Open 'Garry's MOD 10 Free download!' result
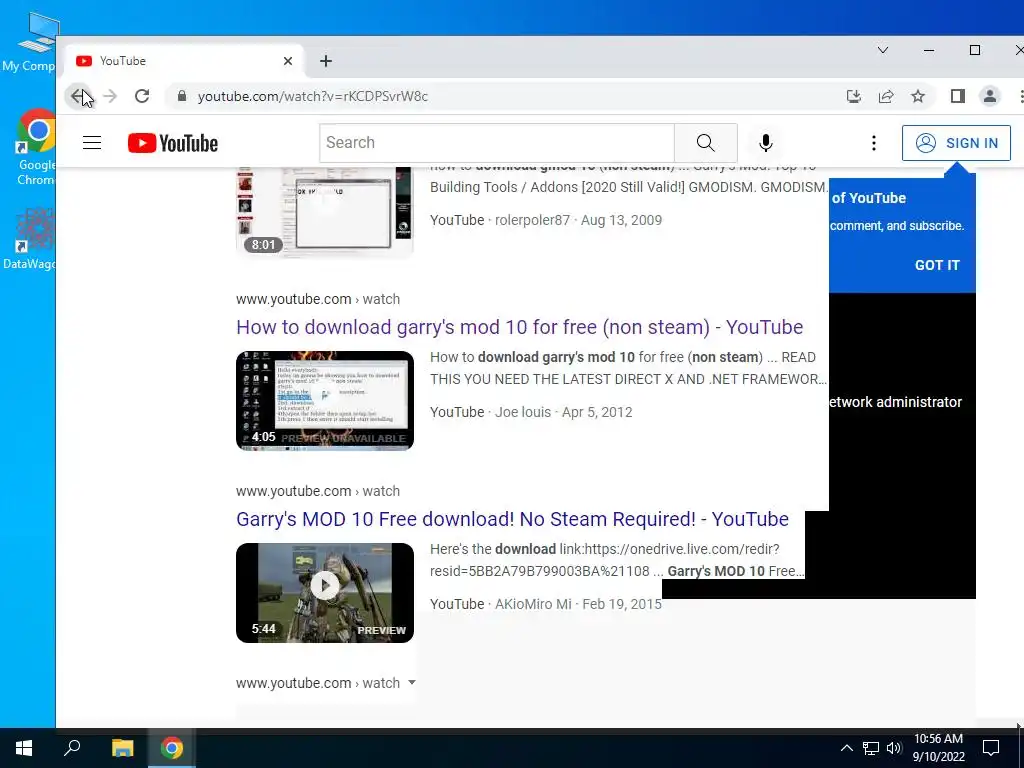The height and width of the screenshot is (768, 1024). (512, 519)
